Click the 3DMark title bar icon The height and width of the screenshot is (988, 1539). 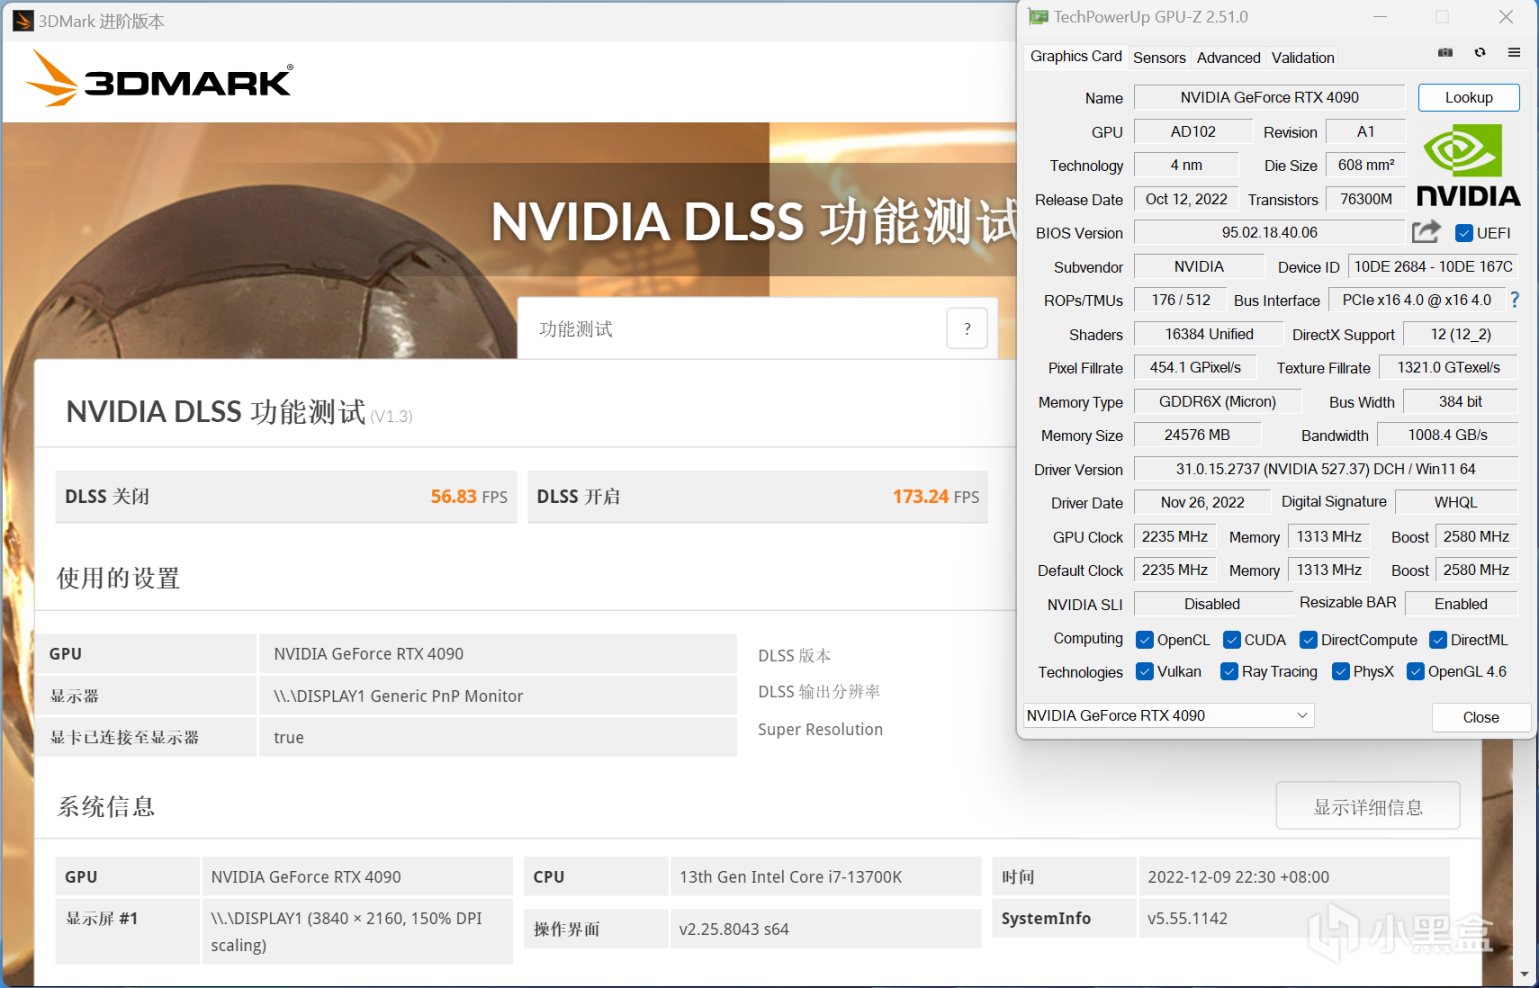23,21
